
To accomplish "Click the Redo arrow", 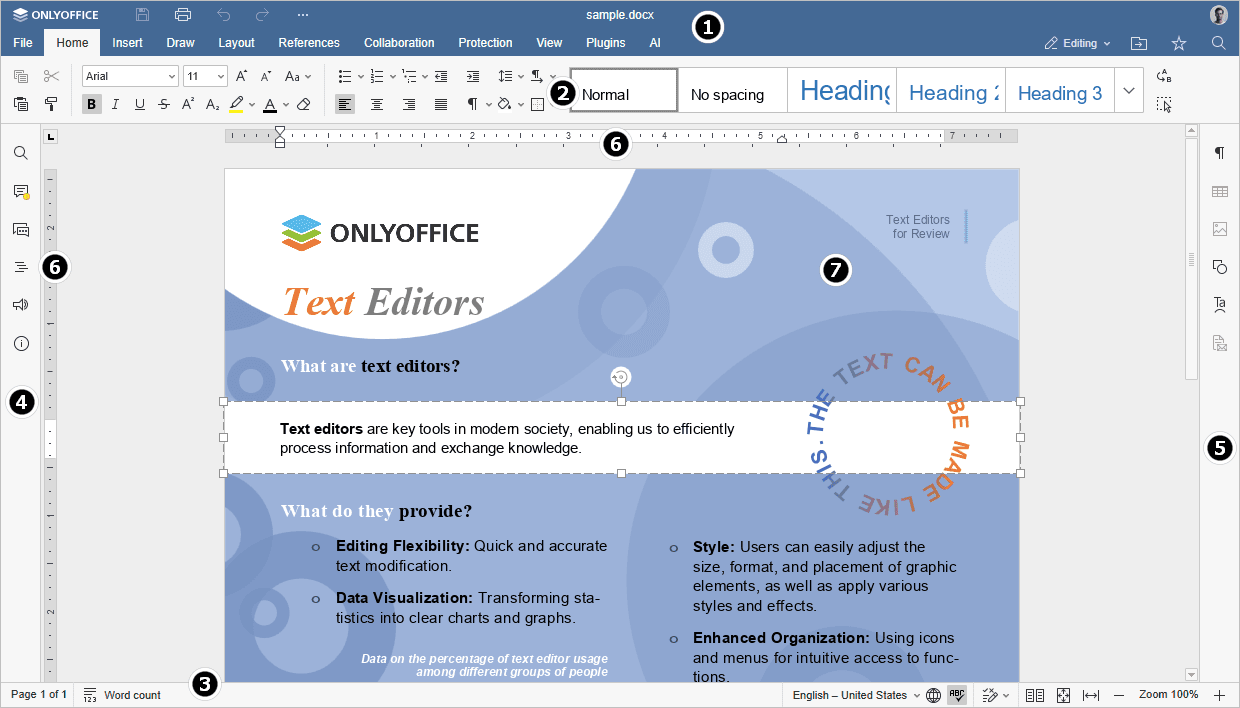I will point(262,15).
